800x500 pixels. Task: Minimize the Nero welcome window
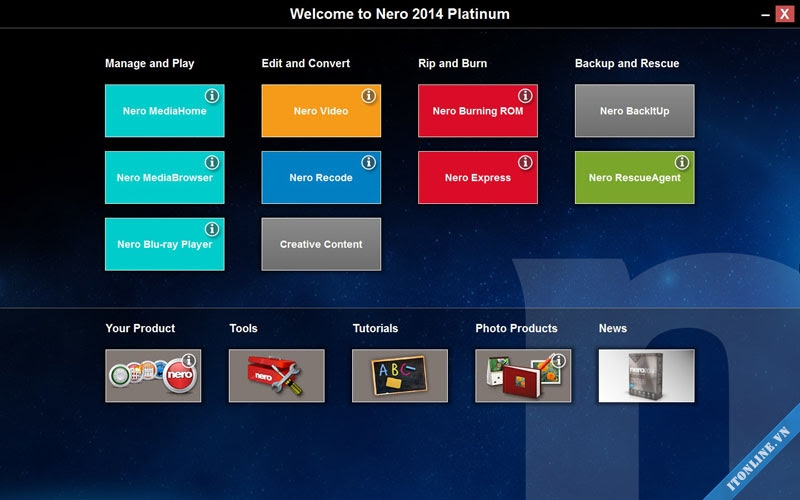765,15
